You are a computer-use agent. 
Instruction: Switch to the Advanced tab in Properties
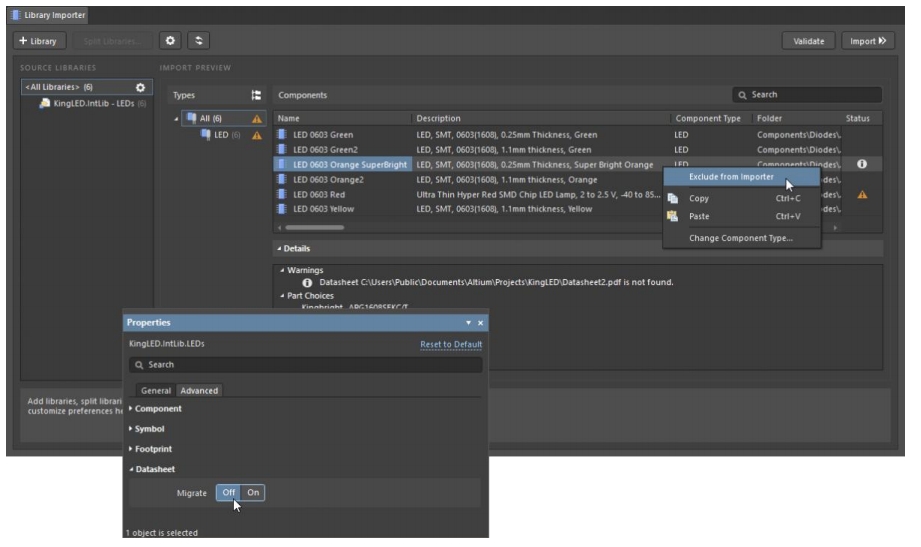pyautogui.click(x=199, y=390)
